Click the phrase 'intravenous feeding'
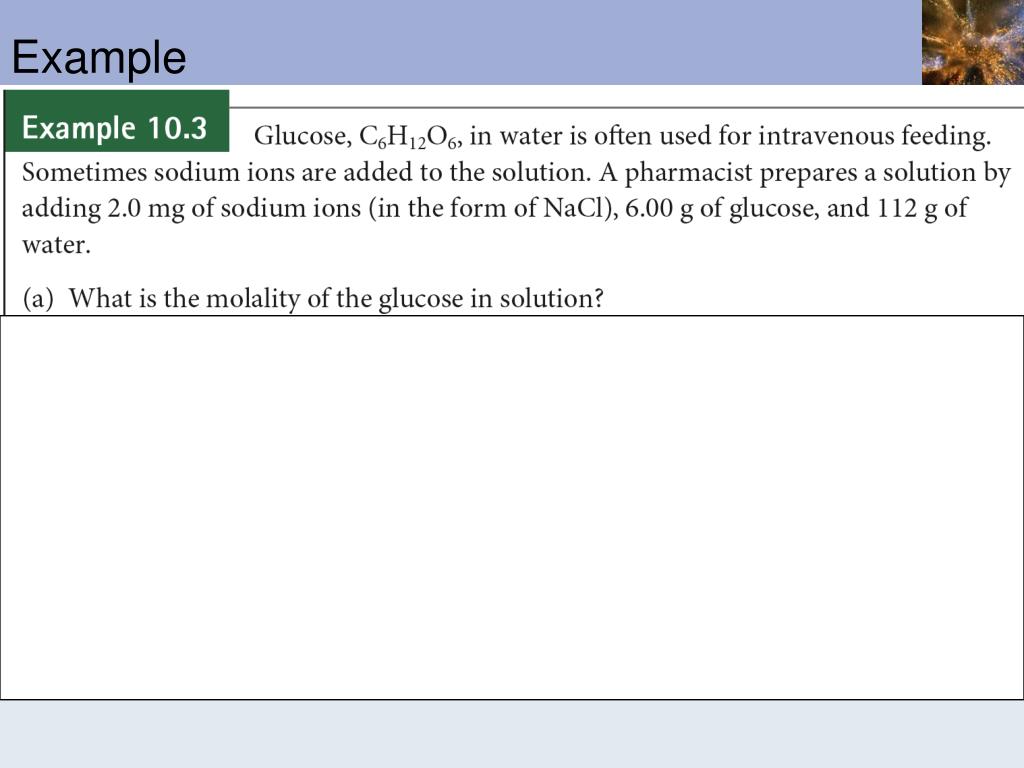1024x768 pixels. point(874,136)
